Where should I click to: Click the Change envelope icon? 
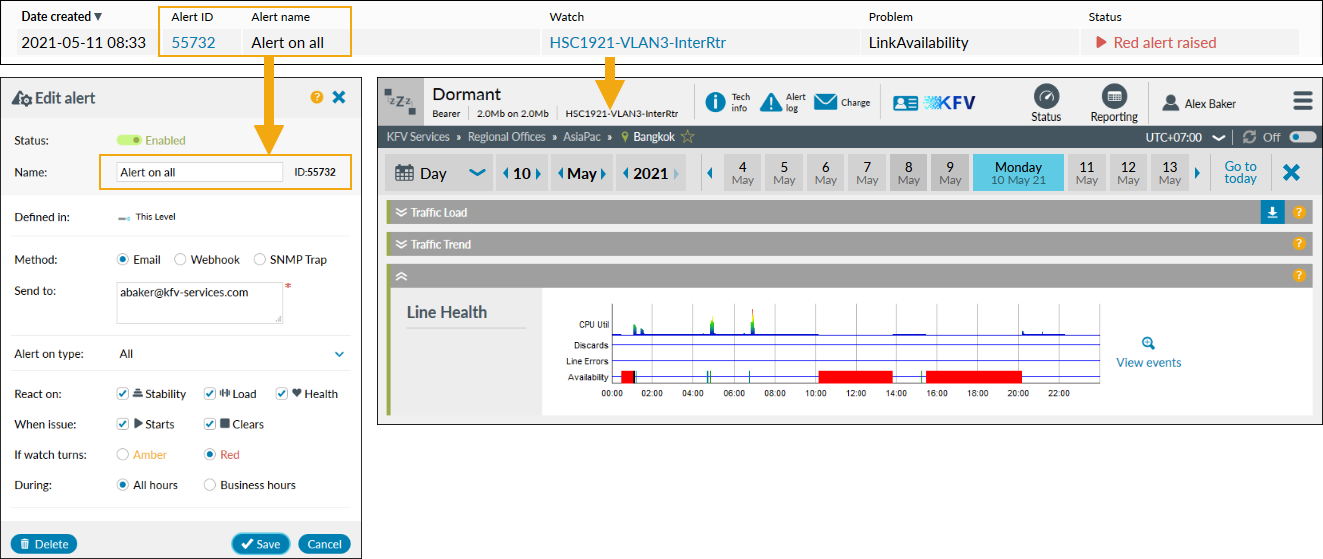point(825,102)
